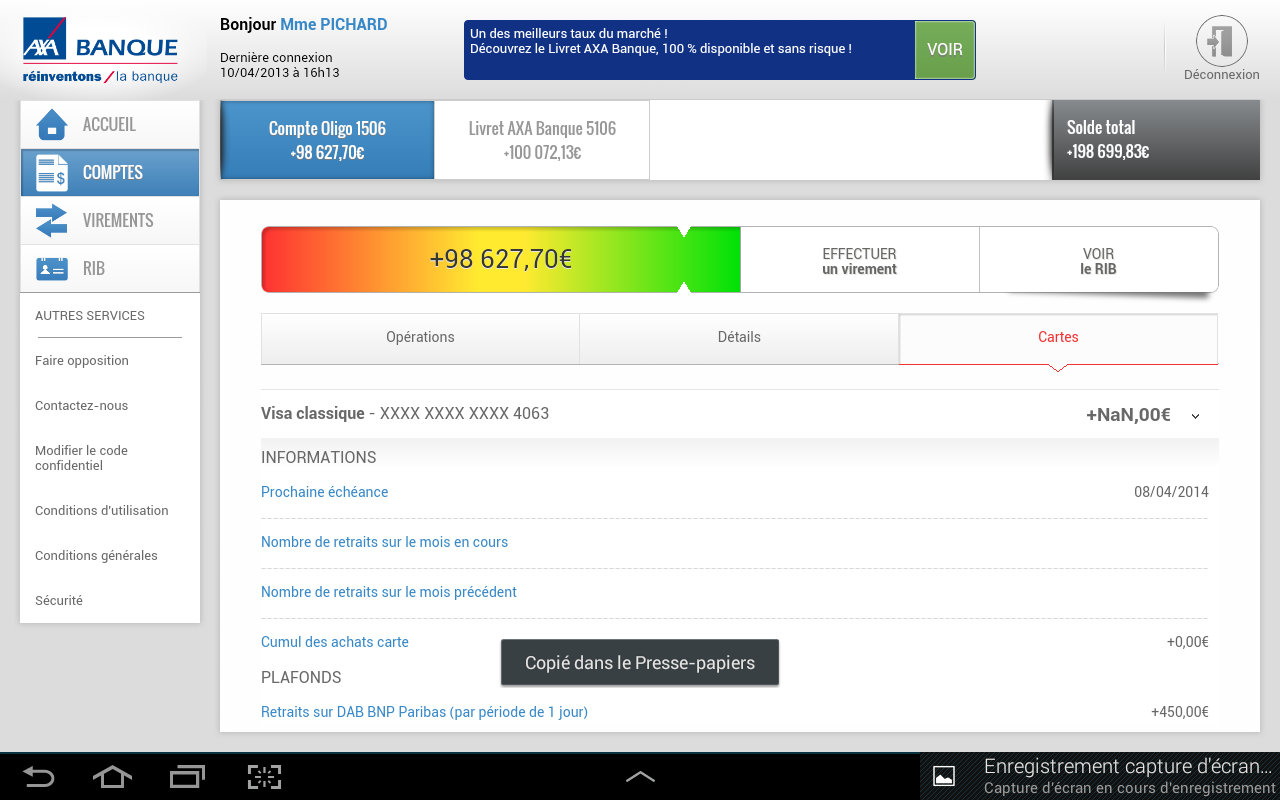Click Nombre de retraits sur le mois en cours
1280x800 pixels.
pos(384,542)
